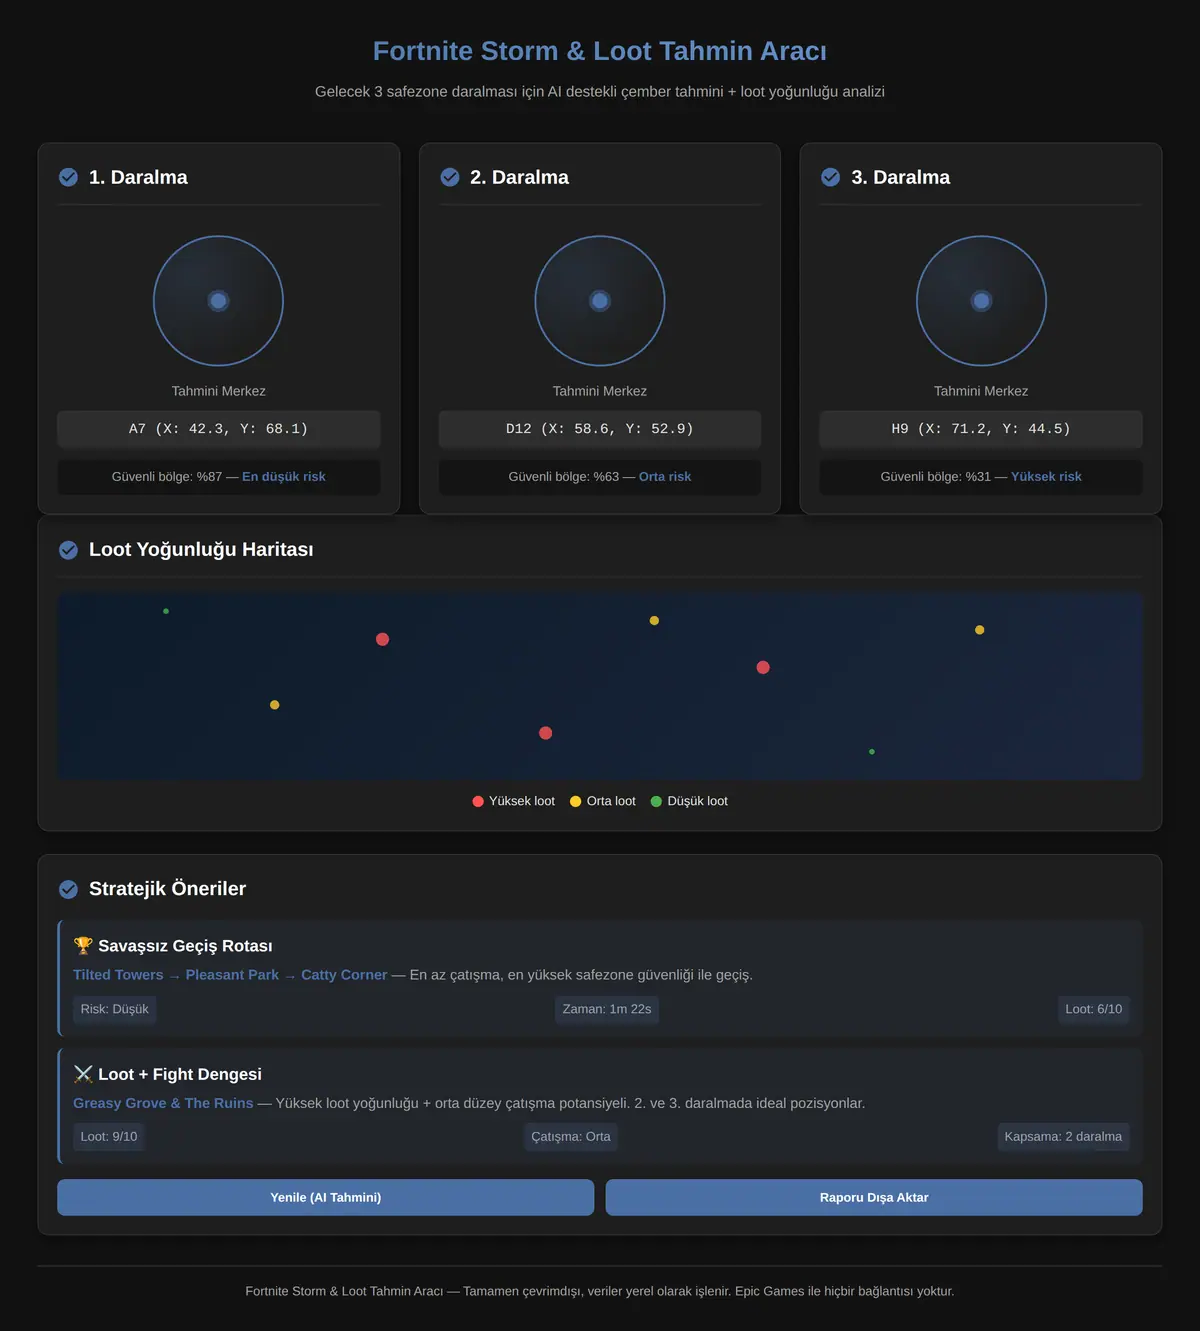Open the Tilted Towers route link
The image size is (1200, 1331).
point(118,975)
